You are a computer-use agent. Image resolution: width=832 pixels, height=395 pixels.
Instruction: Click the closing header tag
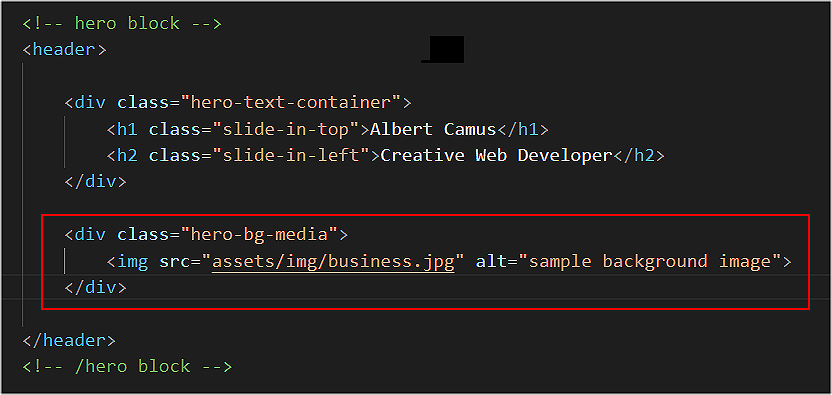pyautogui.click(x=68, y=340)
